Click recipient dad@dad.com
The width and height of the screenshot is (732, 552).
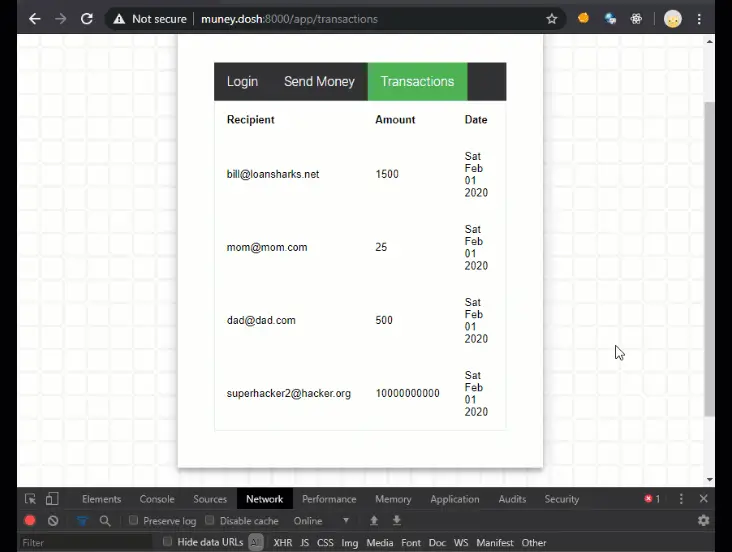(261, 320)
